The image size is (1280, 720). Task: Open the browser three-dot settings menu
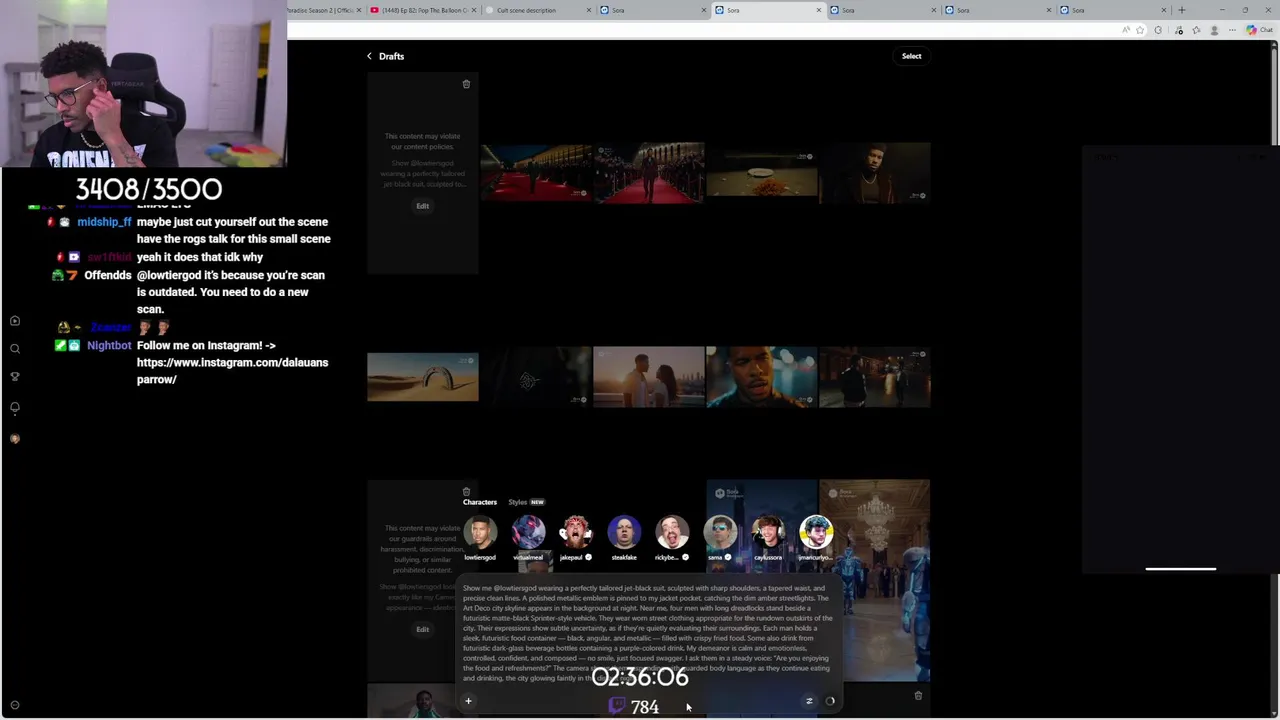(1231, 30)
